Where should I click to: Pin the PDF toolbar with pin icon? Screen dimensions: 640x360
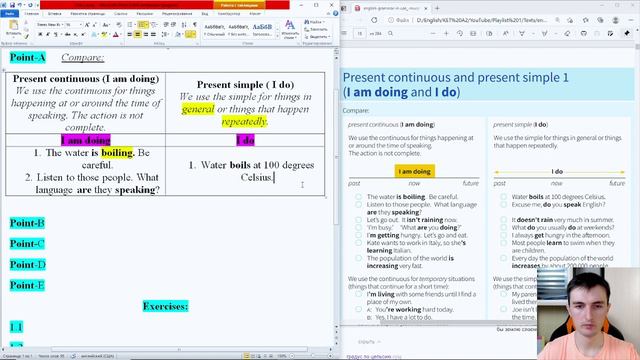coord(627,33)
